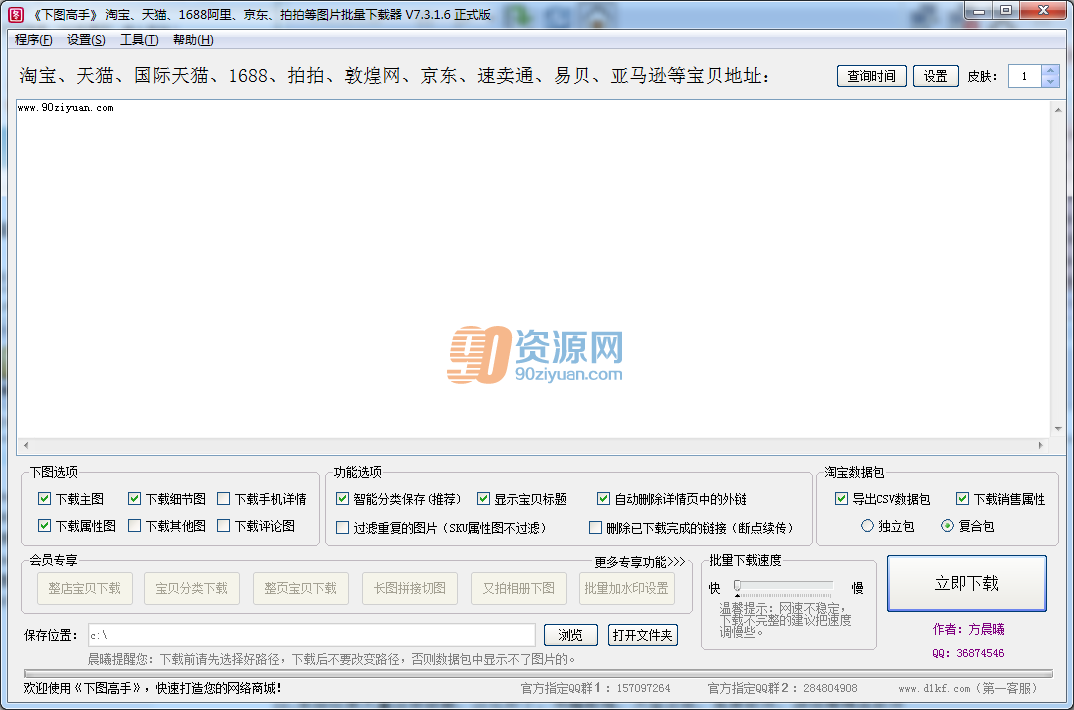Click the horizontal scrollbar left arrow
Image resolution: width=1074 pixels, height=710 pixels.
pyautogui.click(x=26, y=445)
